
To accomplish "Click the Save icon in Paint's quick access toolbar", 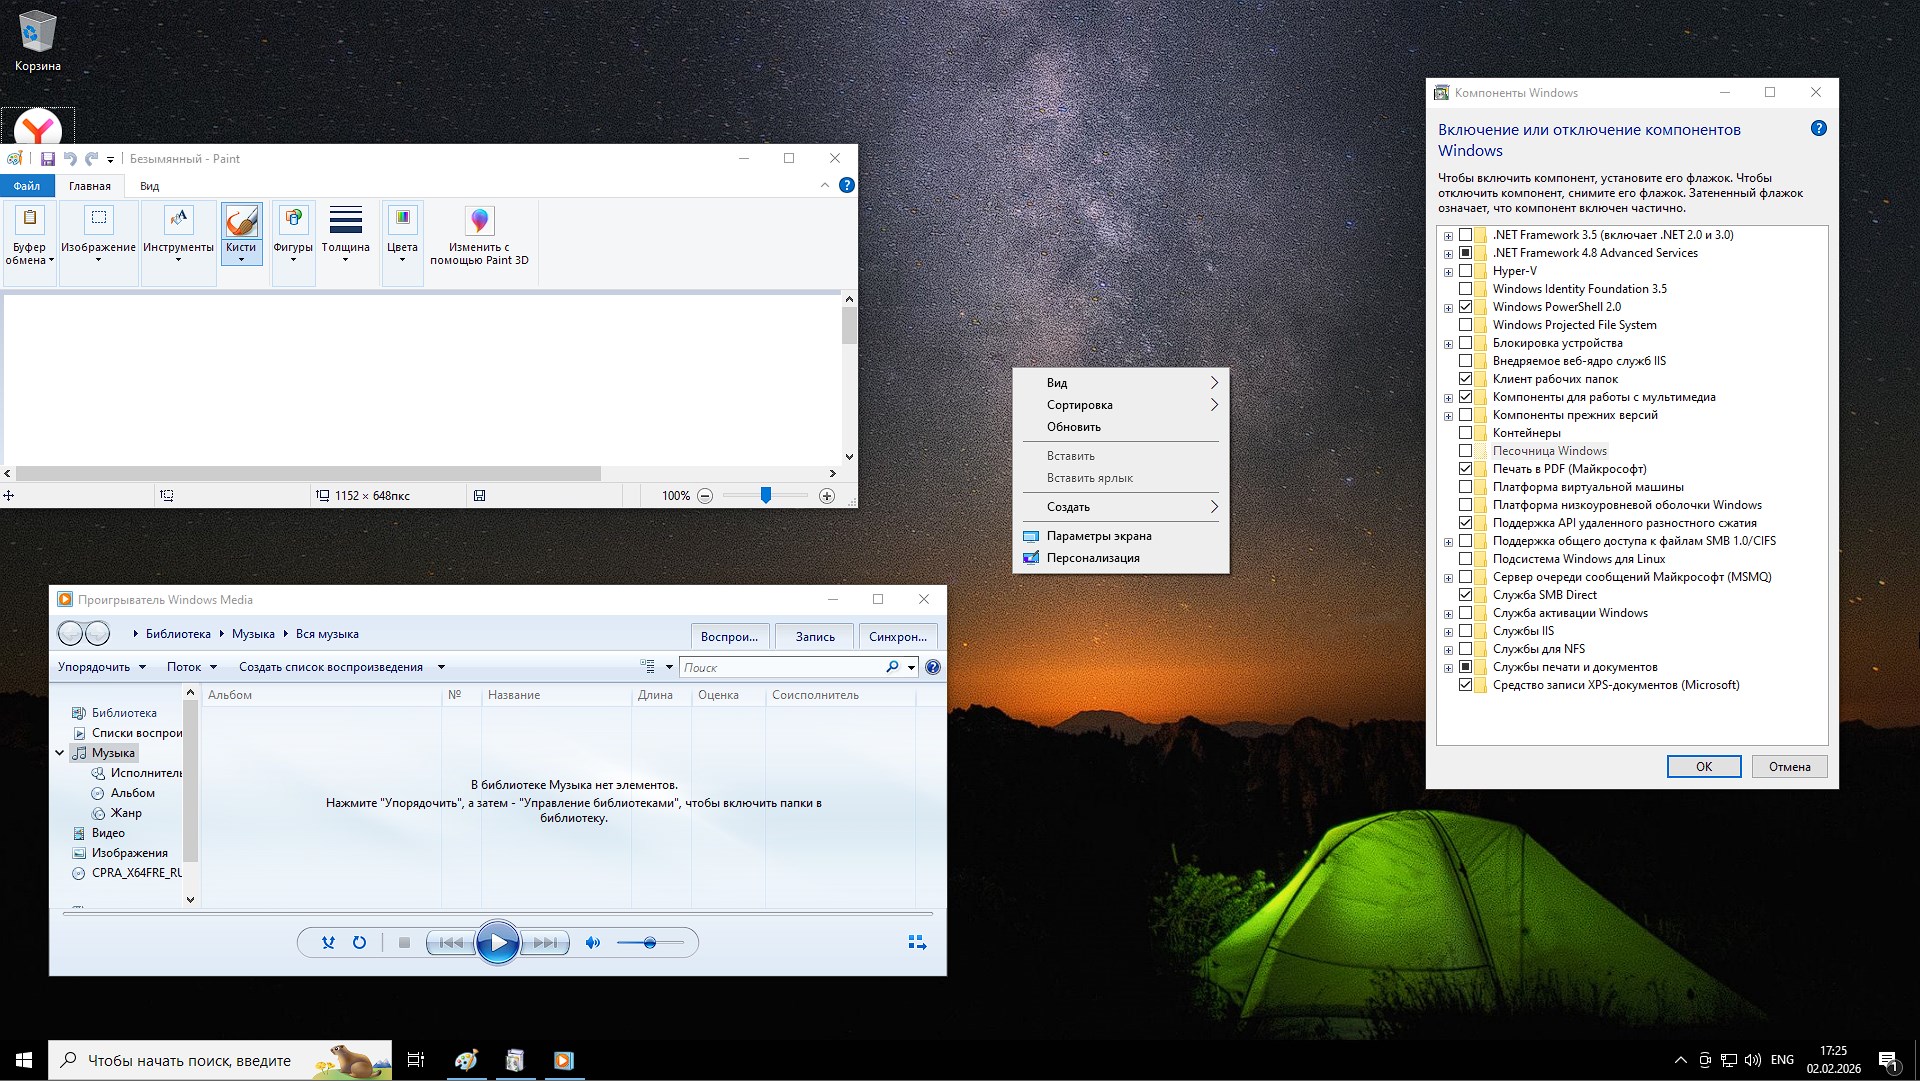I will pyautogui.click(x=46, y=158).
